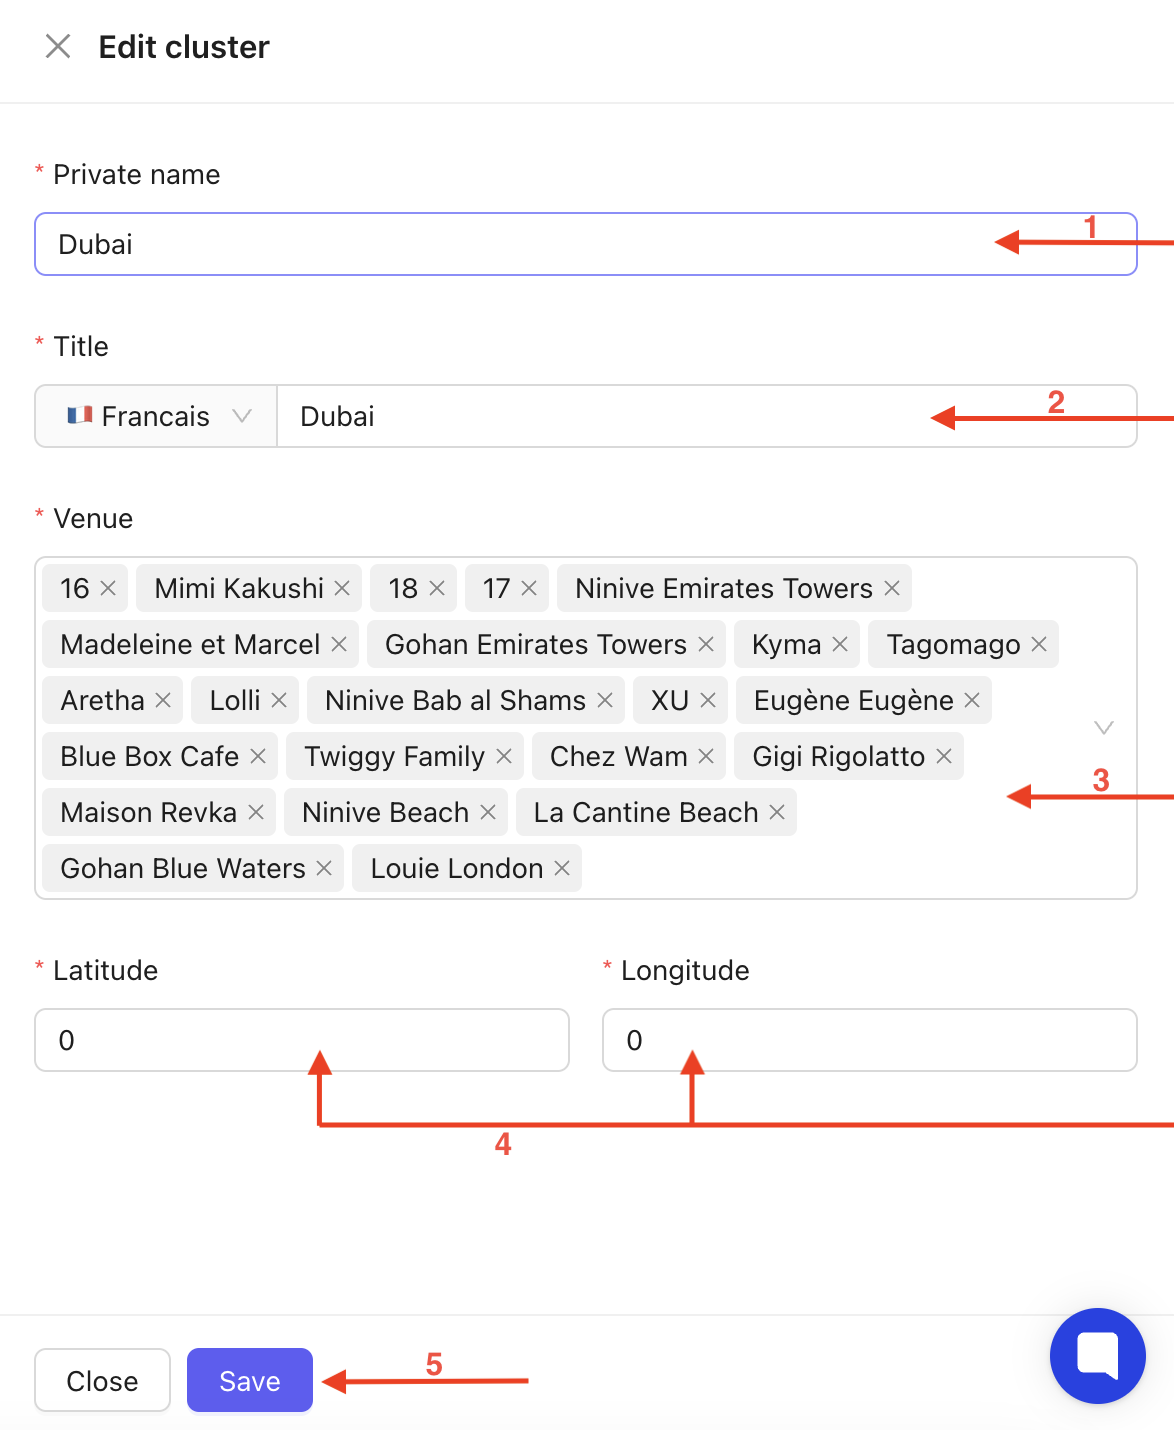Remove the Tagomago venue tag
Viewport: 1174px width, 1430px height.
click(1039, 644)
